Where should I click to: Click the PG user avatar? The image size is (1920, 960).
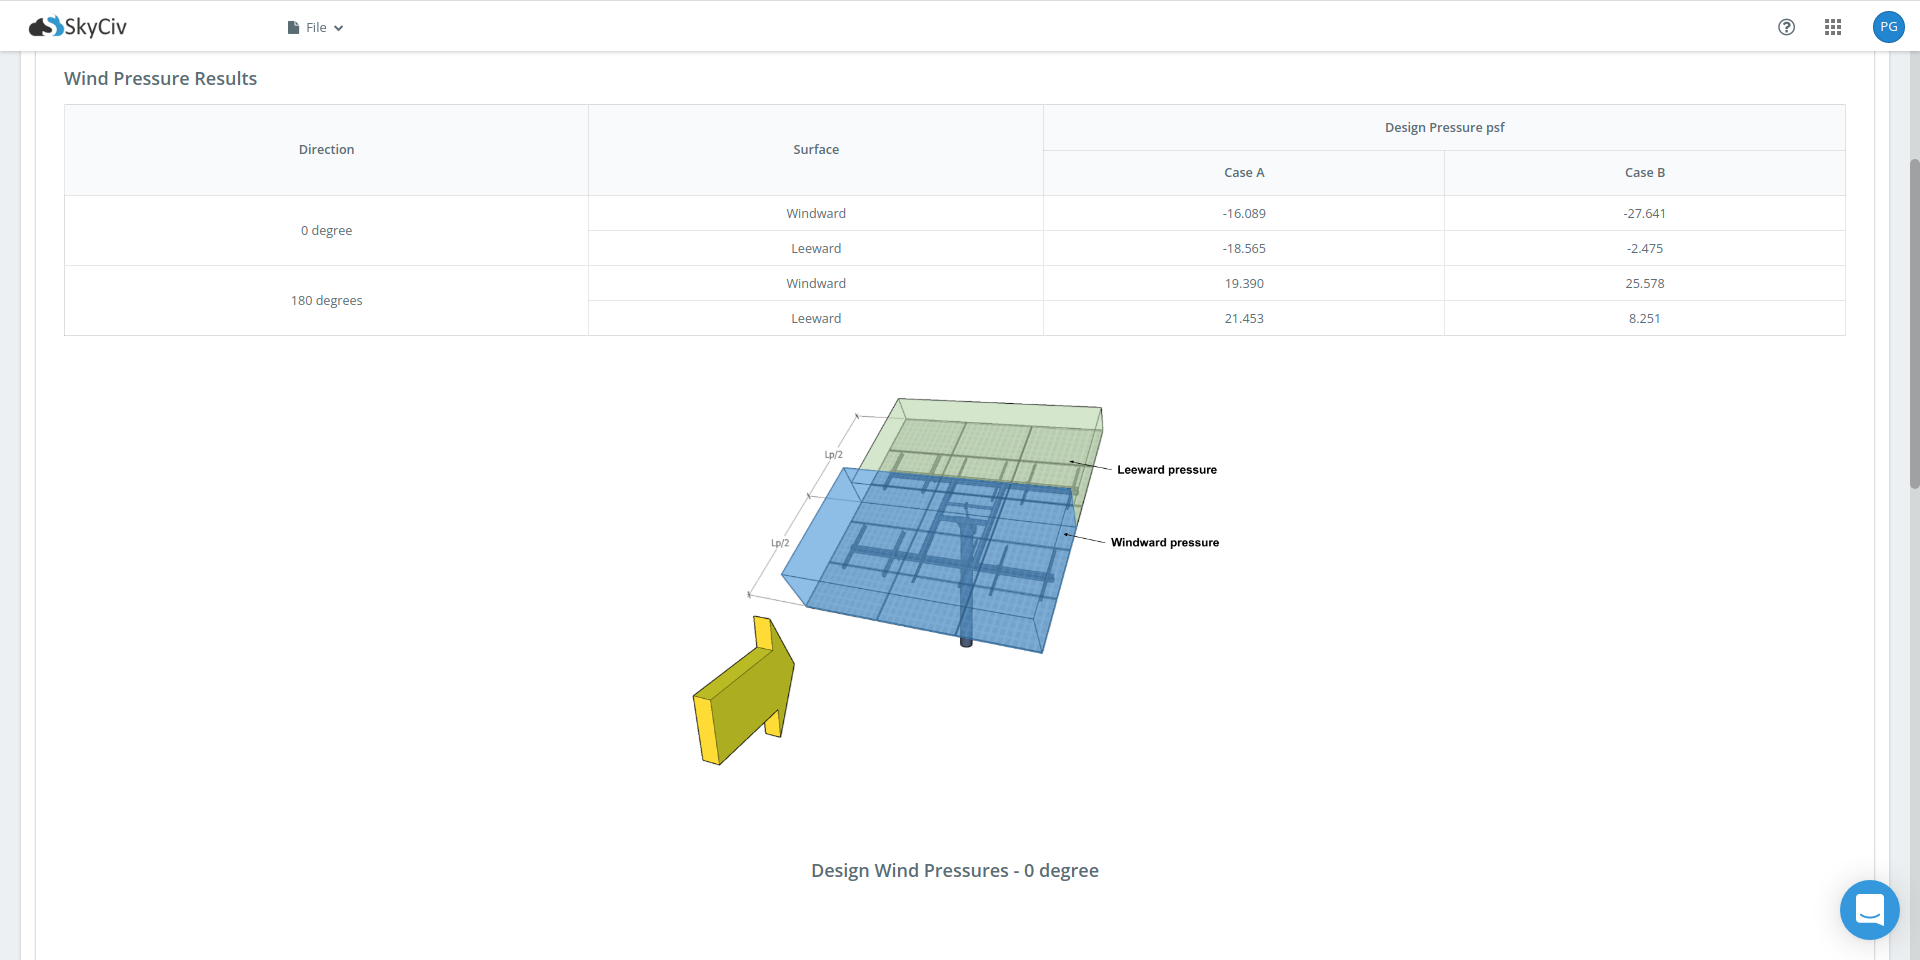click(x=1888, y=27)
